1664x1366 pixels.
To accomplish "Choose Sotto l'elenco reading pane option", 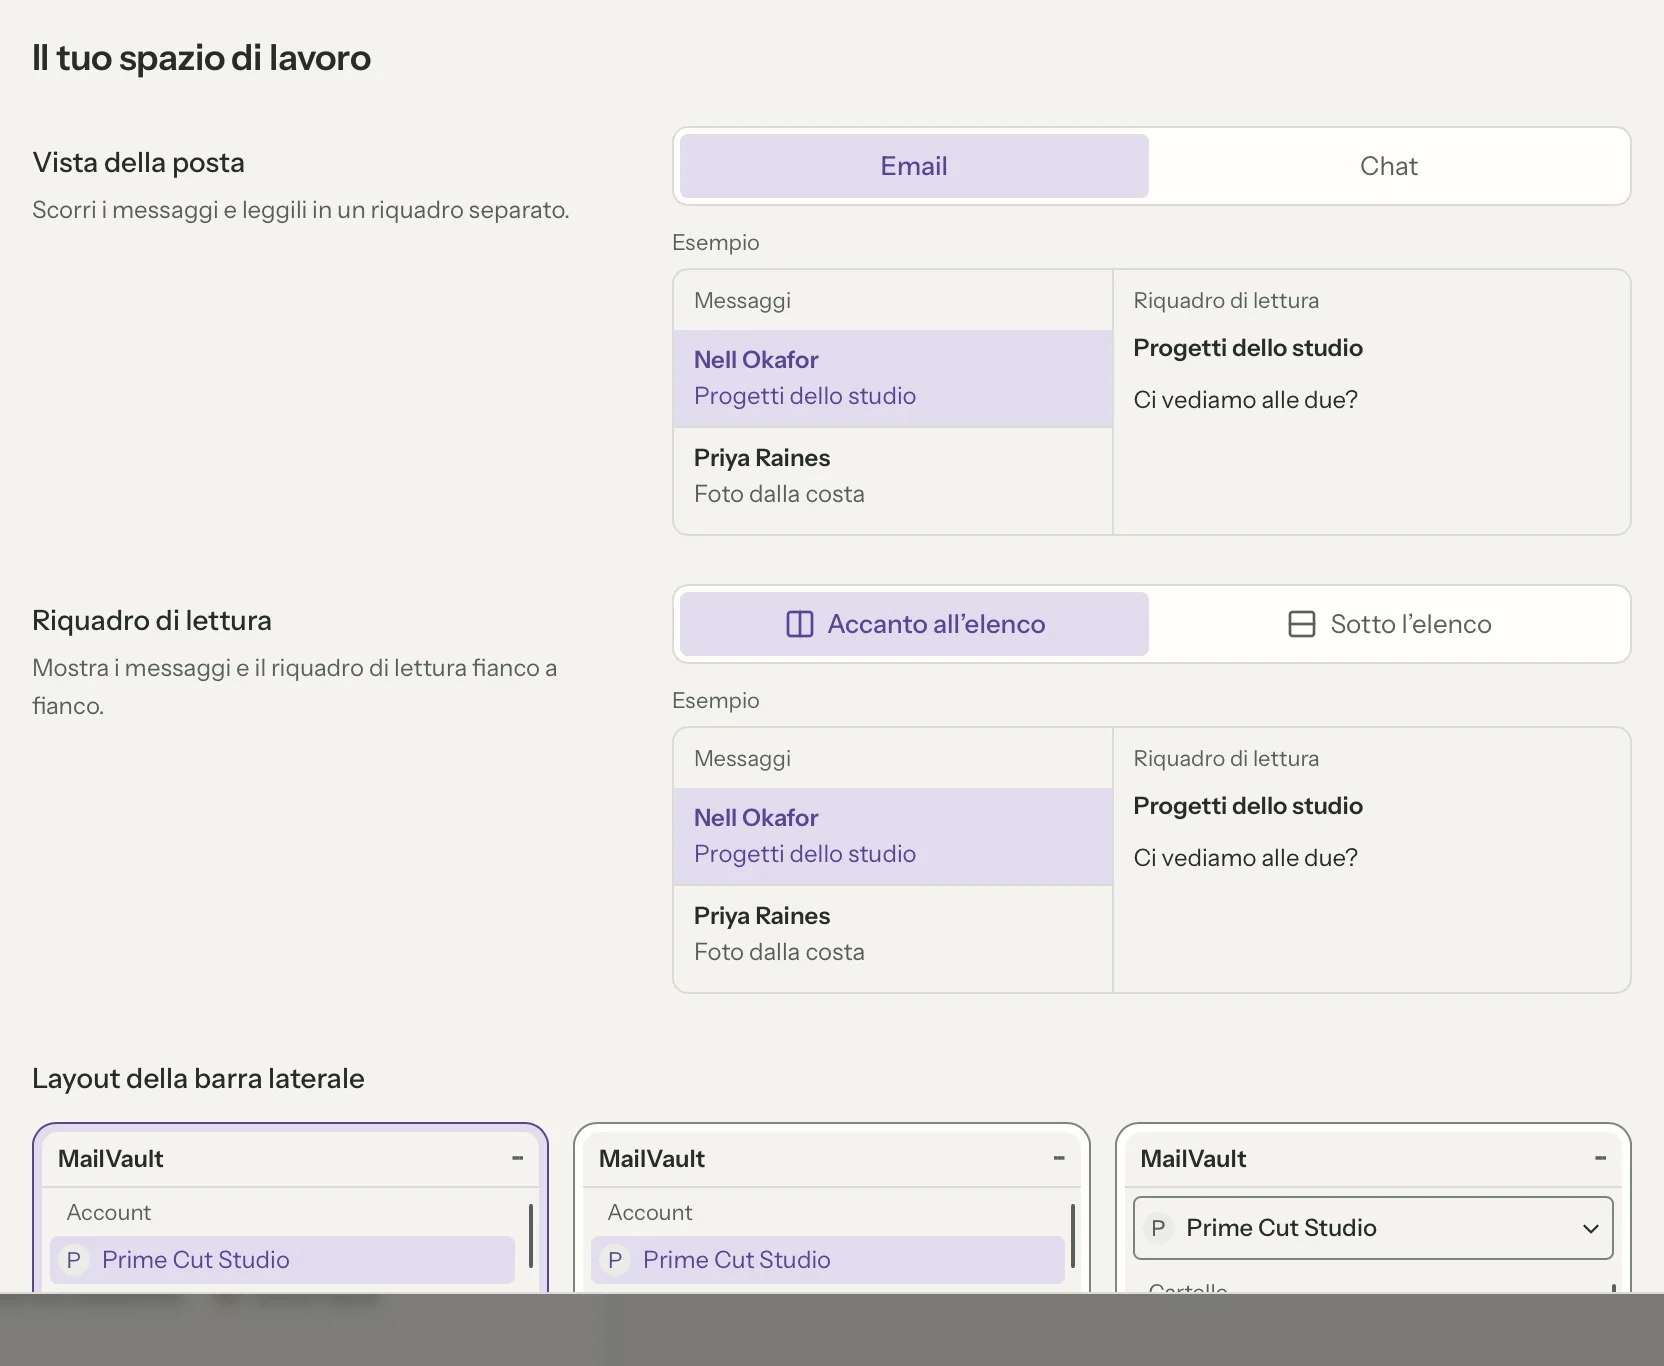I will 1388,624.
